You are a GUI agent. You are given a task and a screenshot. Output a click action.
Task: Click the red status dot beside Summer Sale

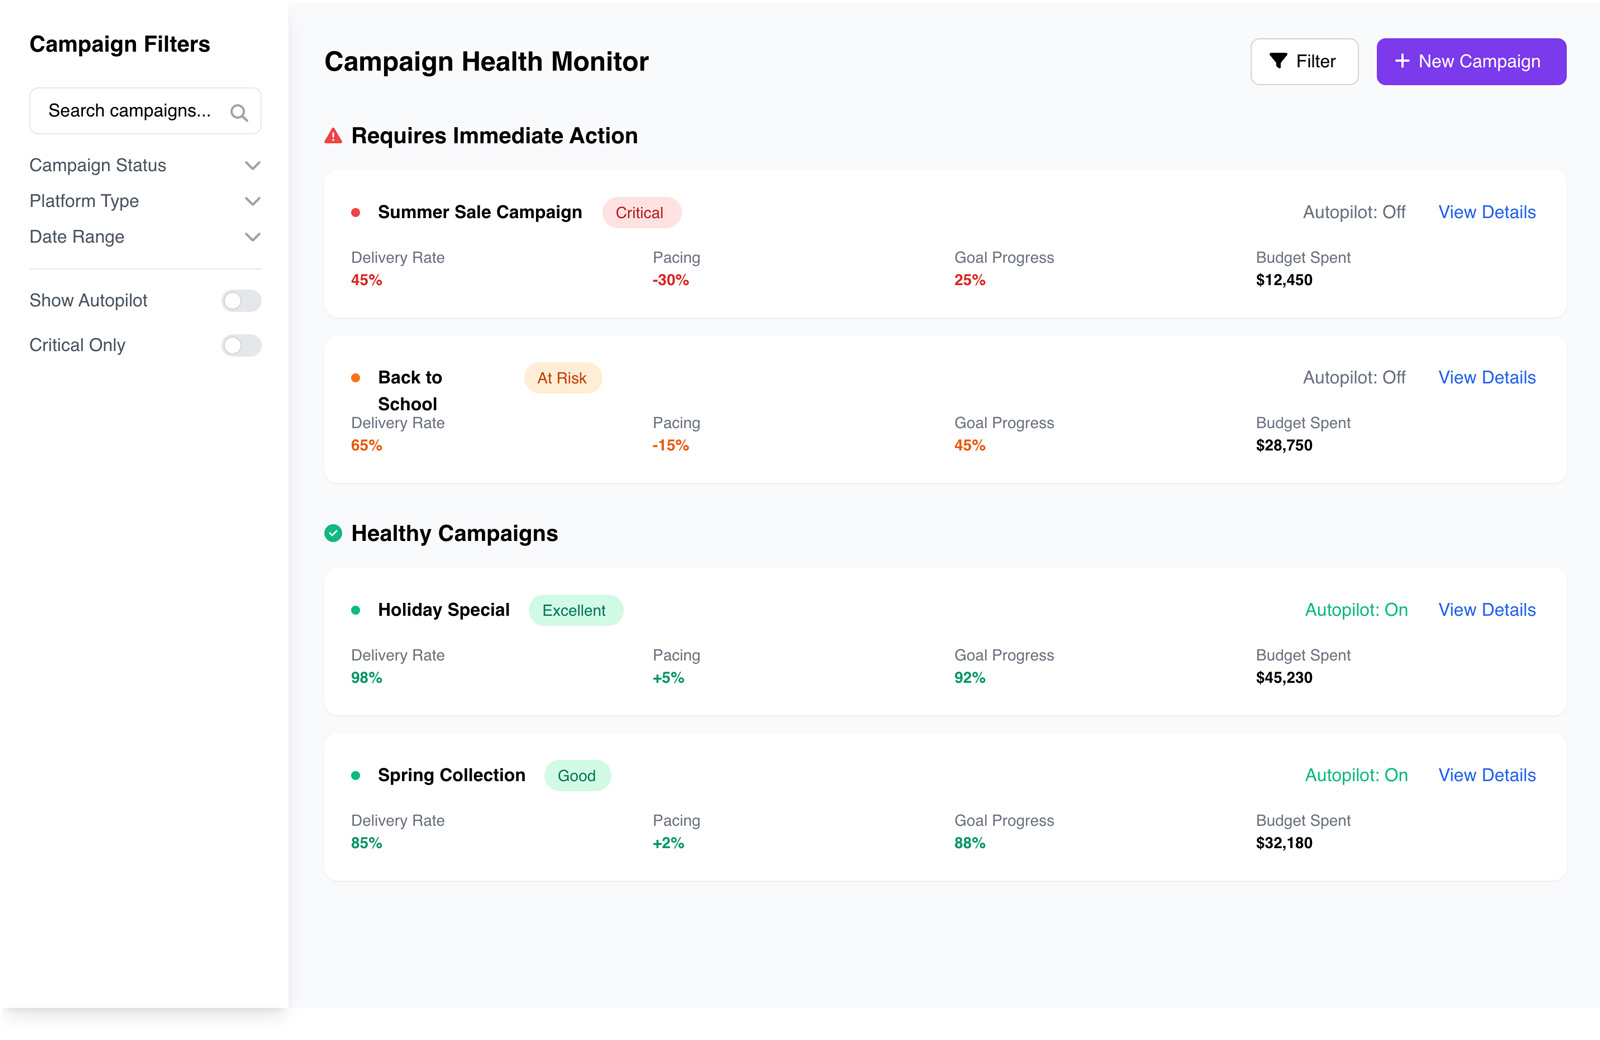355,212
